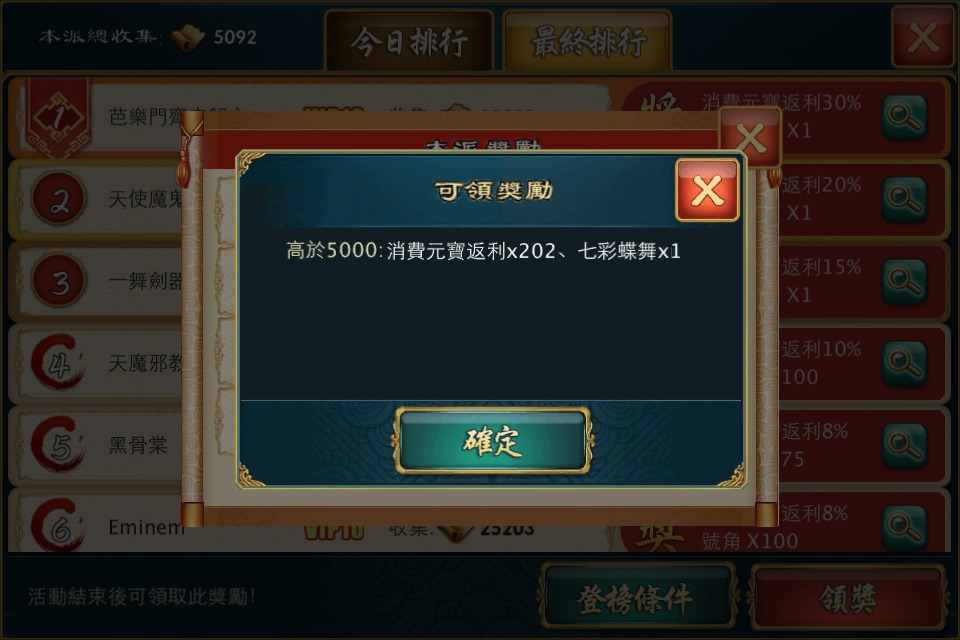The width and height of the screenshot is (960, 640).
Task: Click the rank 2 round badge
Action: click(59, 199)
